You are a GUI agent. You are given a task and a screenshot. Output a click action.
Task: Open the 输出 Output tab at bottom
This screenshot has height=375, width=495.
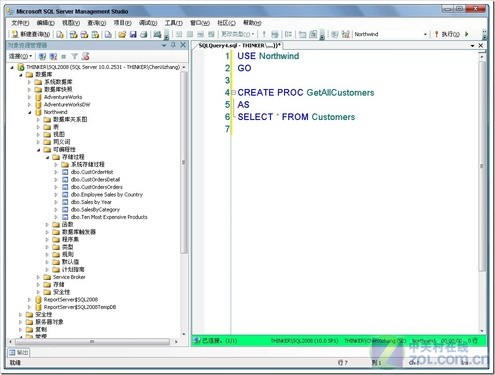[19, 352]
